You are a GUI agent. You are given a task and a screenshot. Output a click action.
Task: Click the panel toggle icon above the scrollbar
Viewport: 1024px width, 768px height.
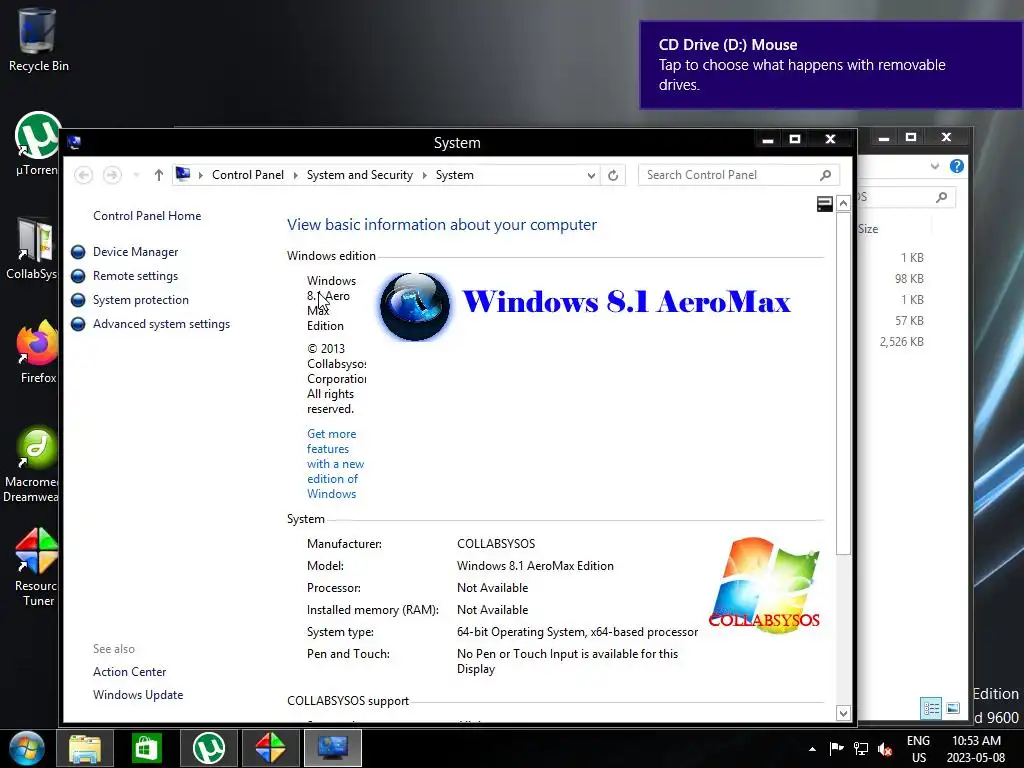click(825, 204)
